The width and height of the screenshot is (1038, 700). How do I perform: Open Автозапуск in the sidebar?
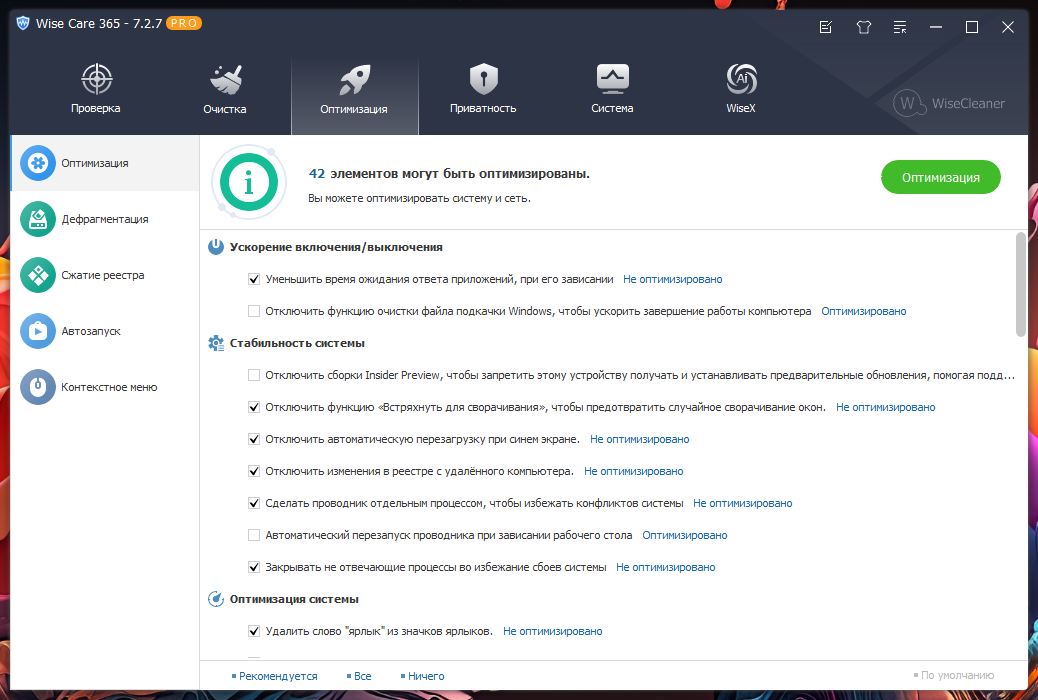[x=105, y=331]
